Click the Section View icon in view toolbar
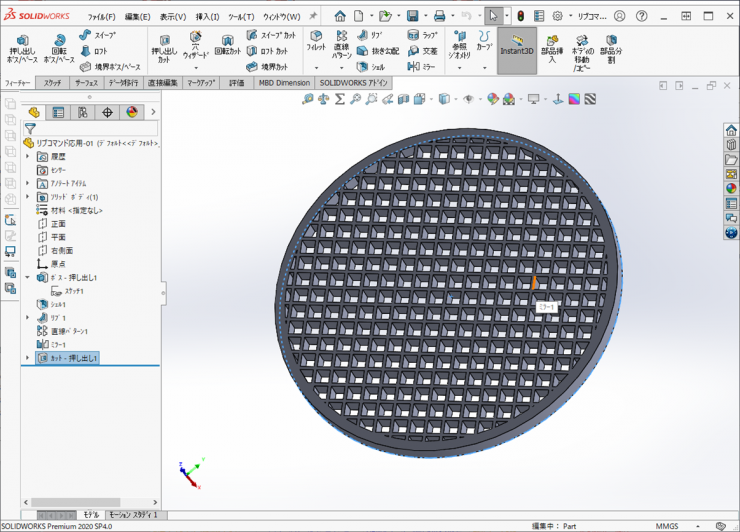740x532 pixels. [402, 99]
